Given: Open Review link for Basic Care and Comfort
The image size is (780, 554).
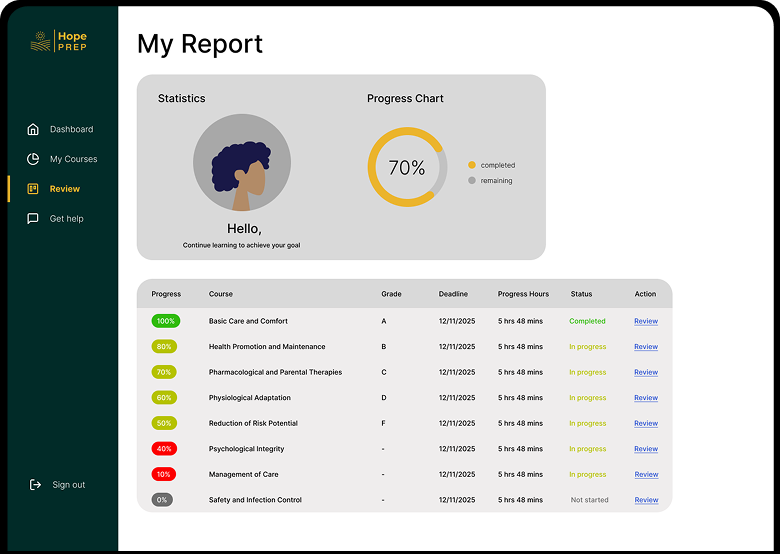Looking at the screenshot, I should pyautogui.click(x=646, y=321).
